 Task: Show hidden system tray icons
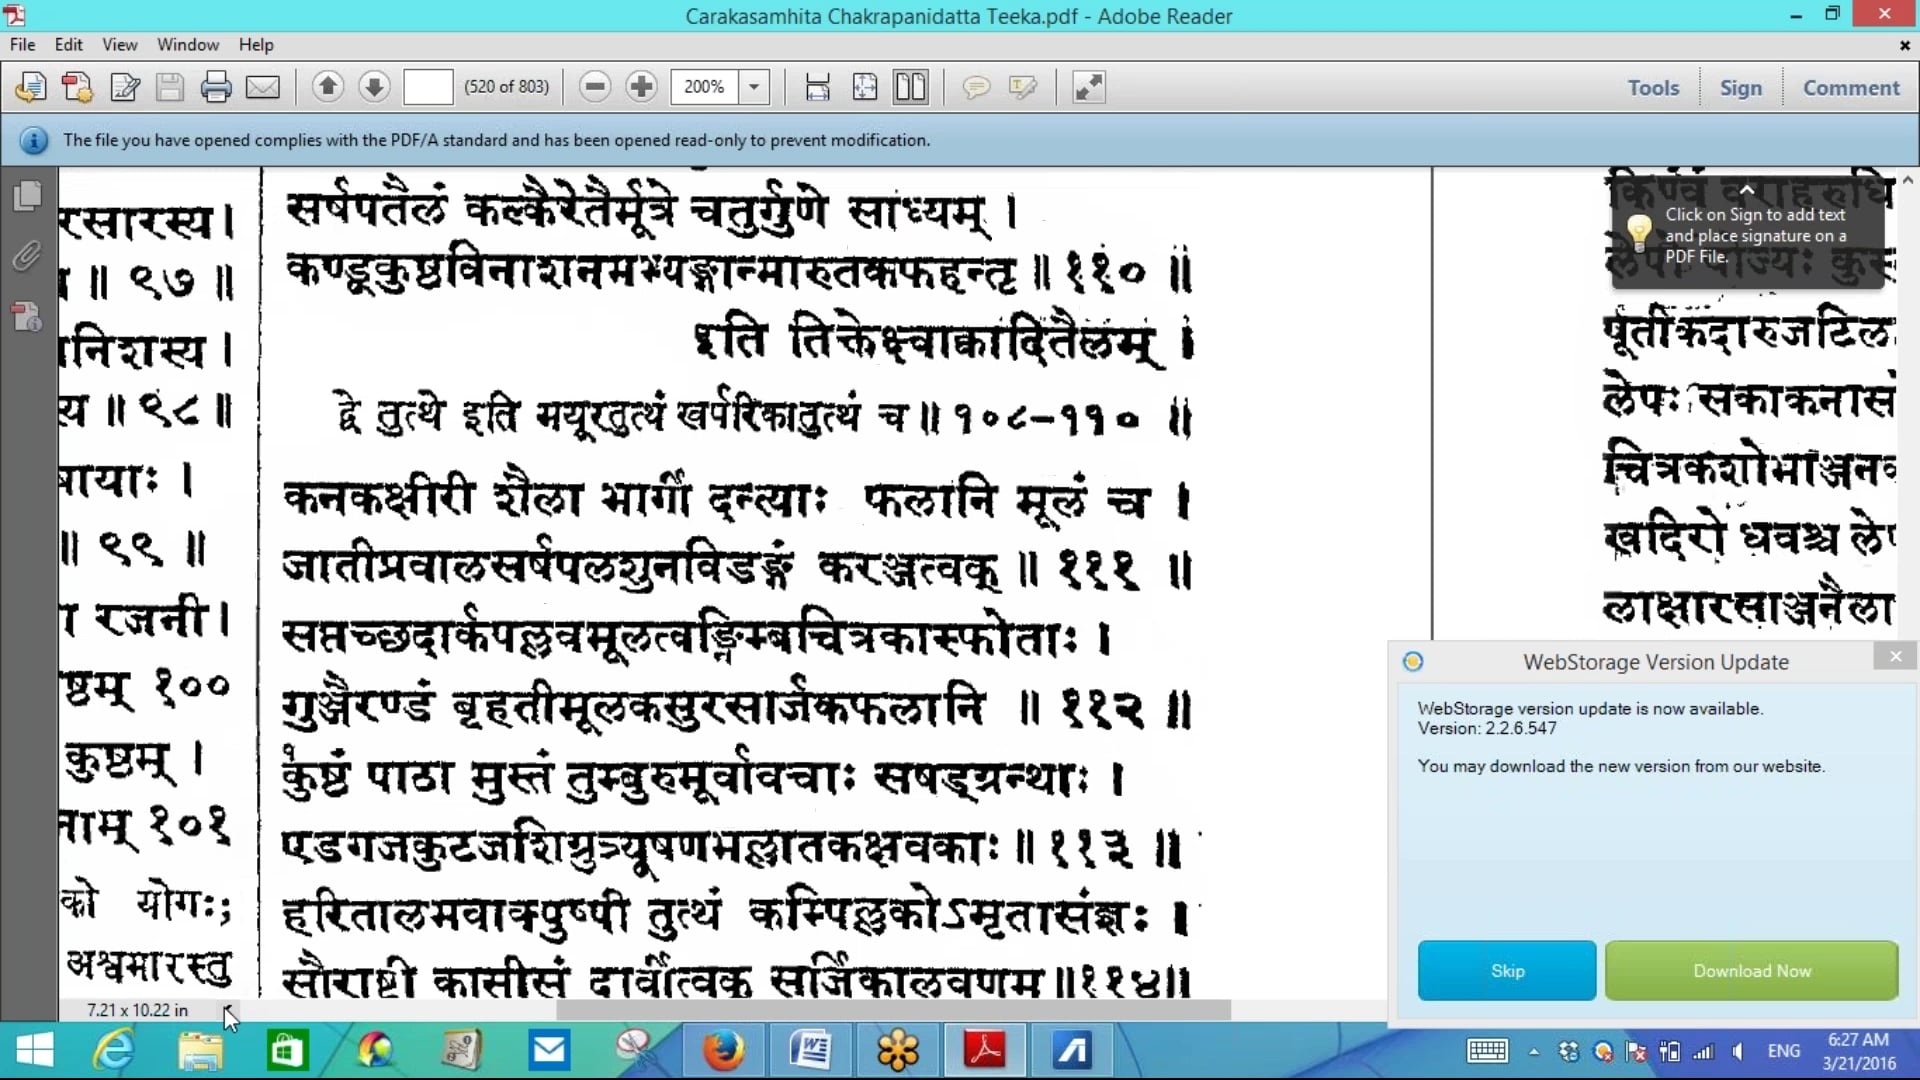point(1533,1051)
